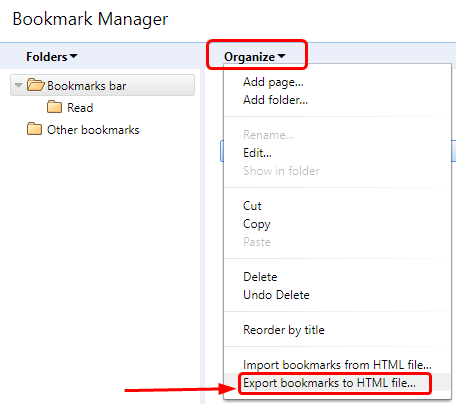Click the Other bookmarks folder icon
This screenshot has width=456, height=404.
coord(34,129)
